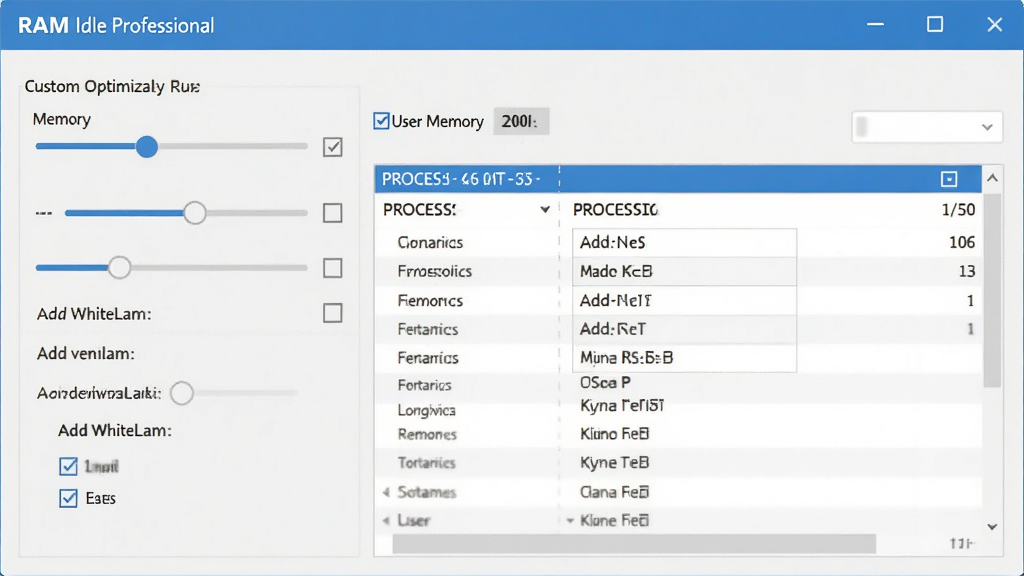Click the square icon in PROCESS header bar
This screenshot has width=1024, height=576.
[949, 179]
